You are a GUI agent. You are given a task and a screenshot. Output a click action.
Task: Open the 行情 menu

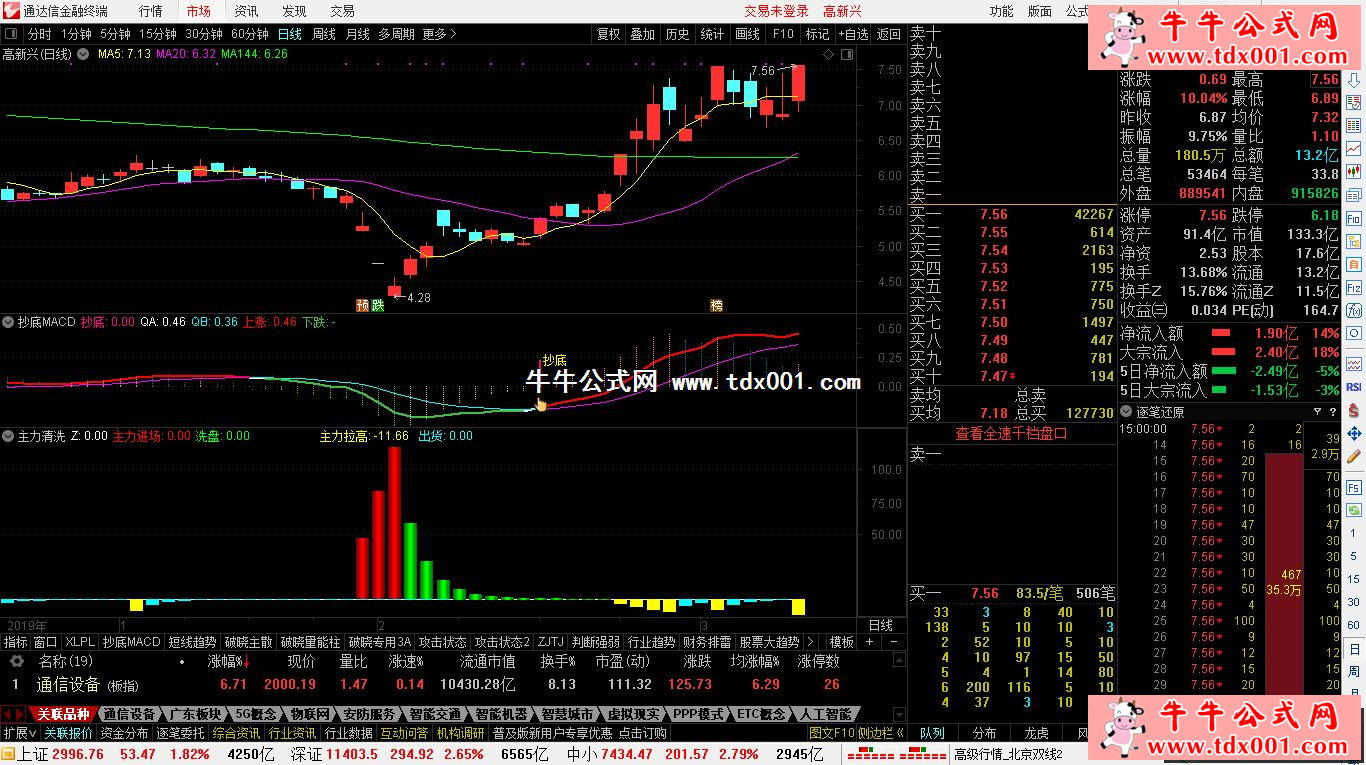click(x=150, y=11)
